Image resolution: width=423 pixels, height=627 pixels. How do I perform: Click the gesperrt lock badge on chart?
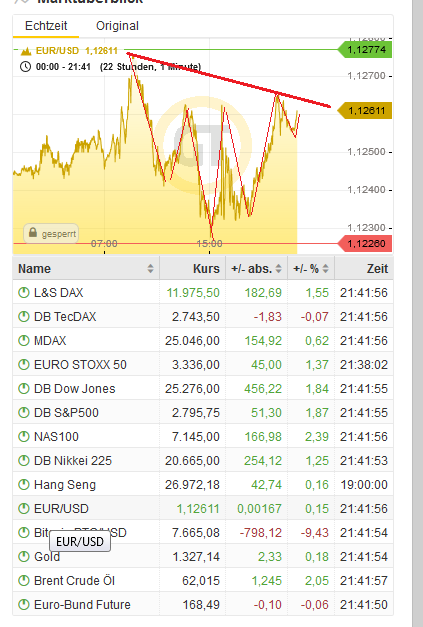pyautogui.click(x=51, y=234)
